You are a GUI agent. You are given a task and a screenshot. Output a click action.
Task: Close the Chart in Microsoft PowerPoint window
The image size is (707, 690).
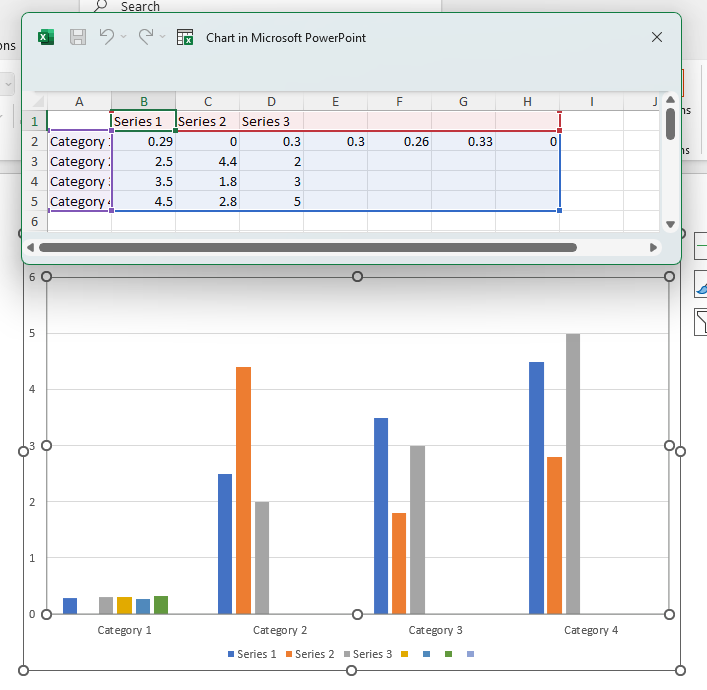click(657, 37)
